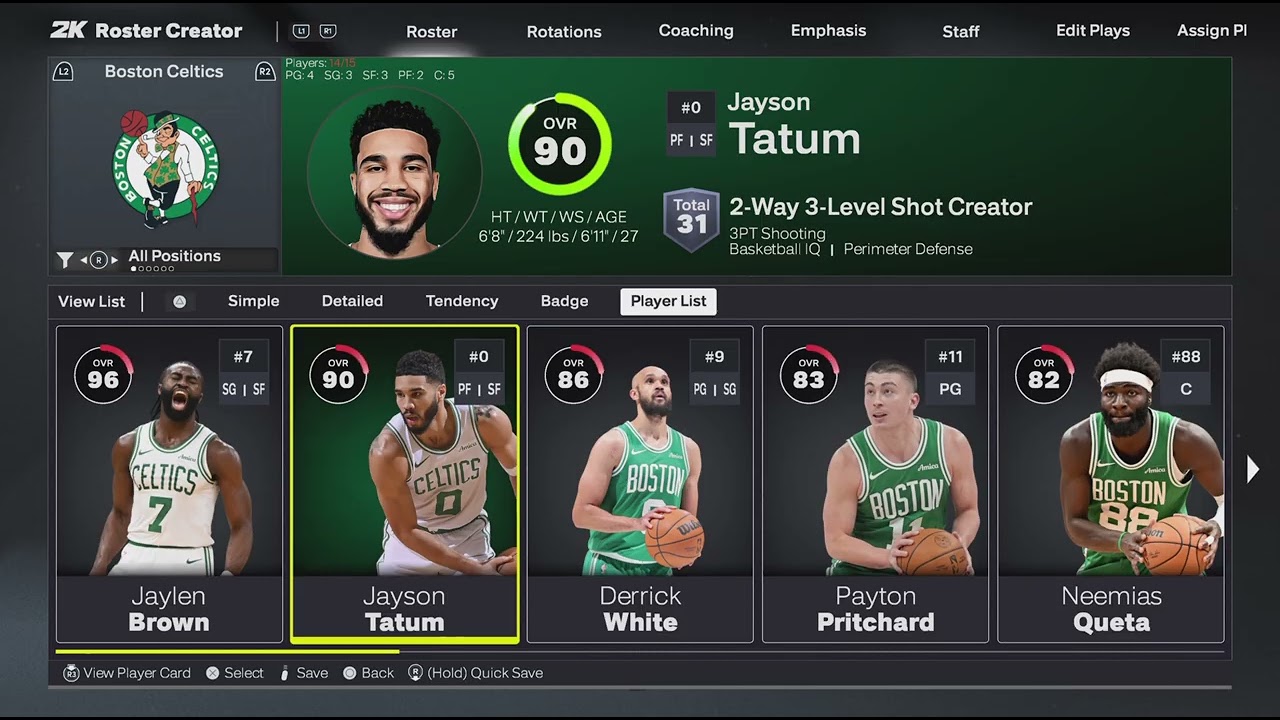Image resolution: width=1280 pixels, height=720 pixels.
Task: Click Derrick White's #9 PG SG position badge
Action: (714, 373)
